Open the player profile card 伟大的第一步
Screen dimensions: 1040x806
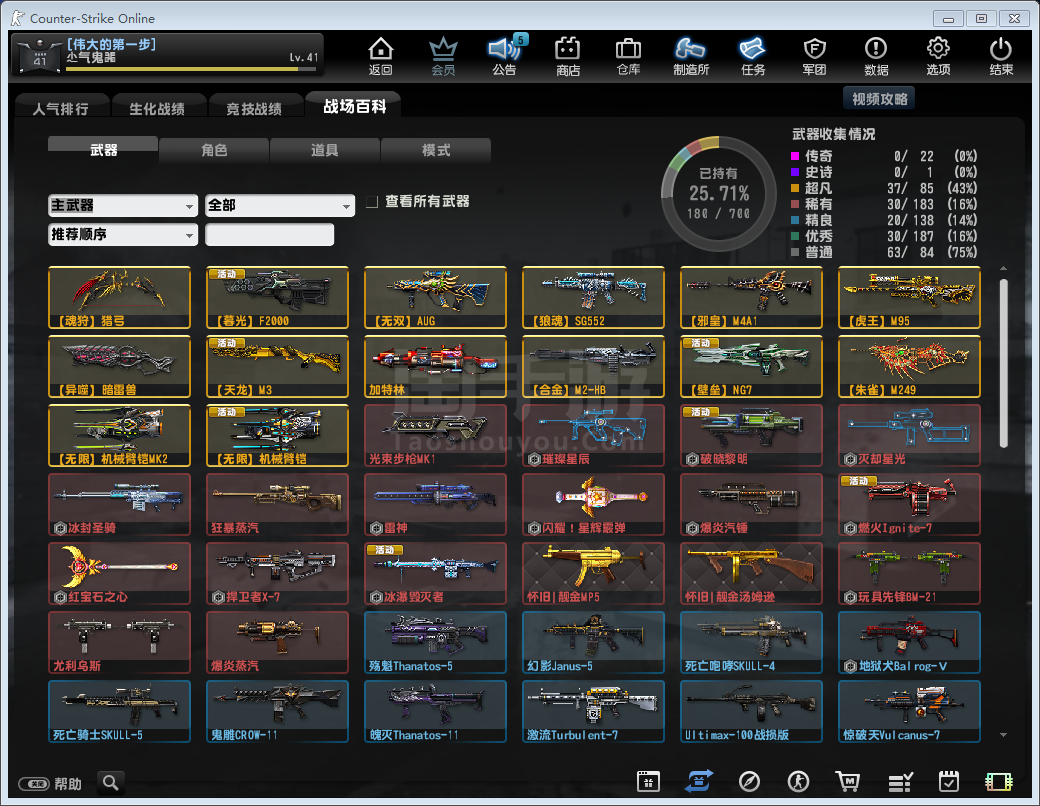(x=168, y=54)
